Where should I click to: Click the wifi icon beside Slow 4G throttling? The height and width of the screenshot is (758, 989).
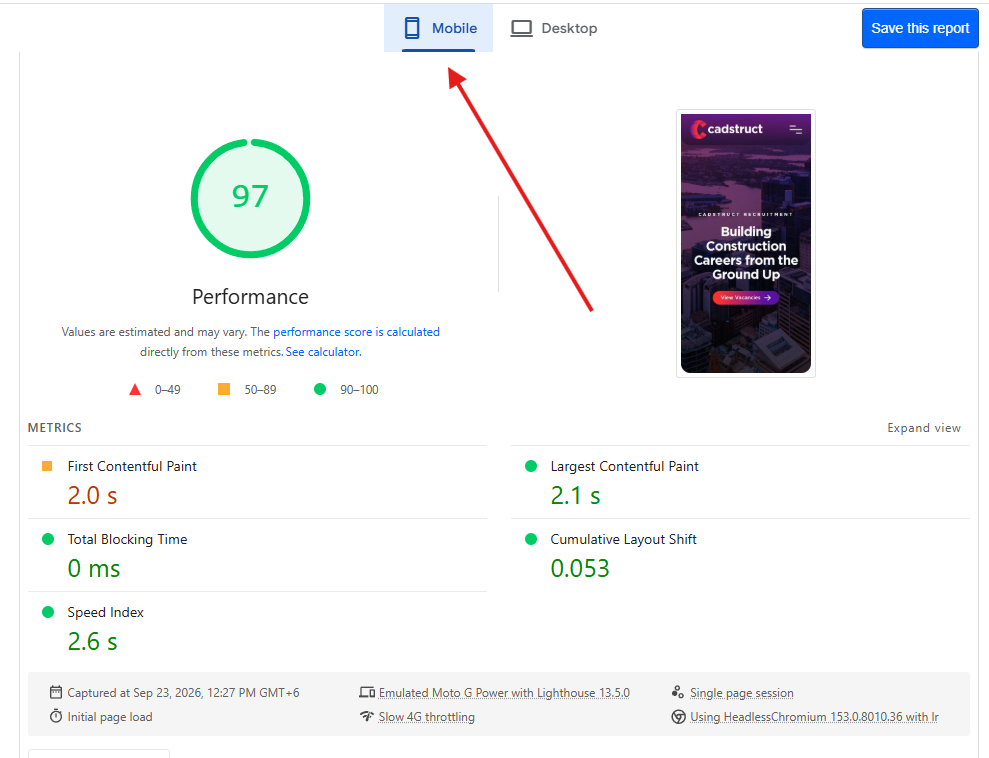(367, 716)
